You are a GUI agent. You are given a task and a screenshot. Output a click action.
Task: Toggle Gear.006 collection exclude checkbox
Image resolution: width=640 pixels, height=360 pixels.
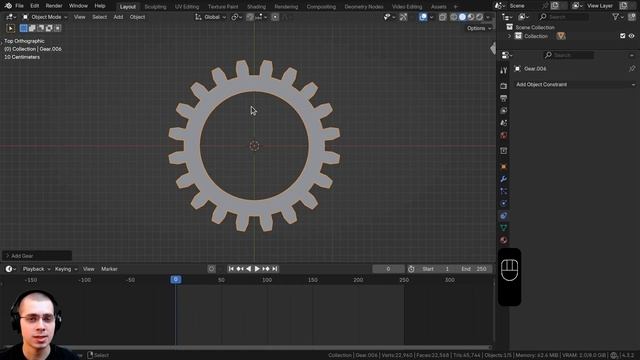622,36
